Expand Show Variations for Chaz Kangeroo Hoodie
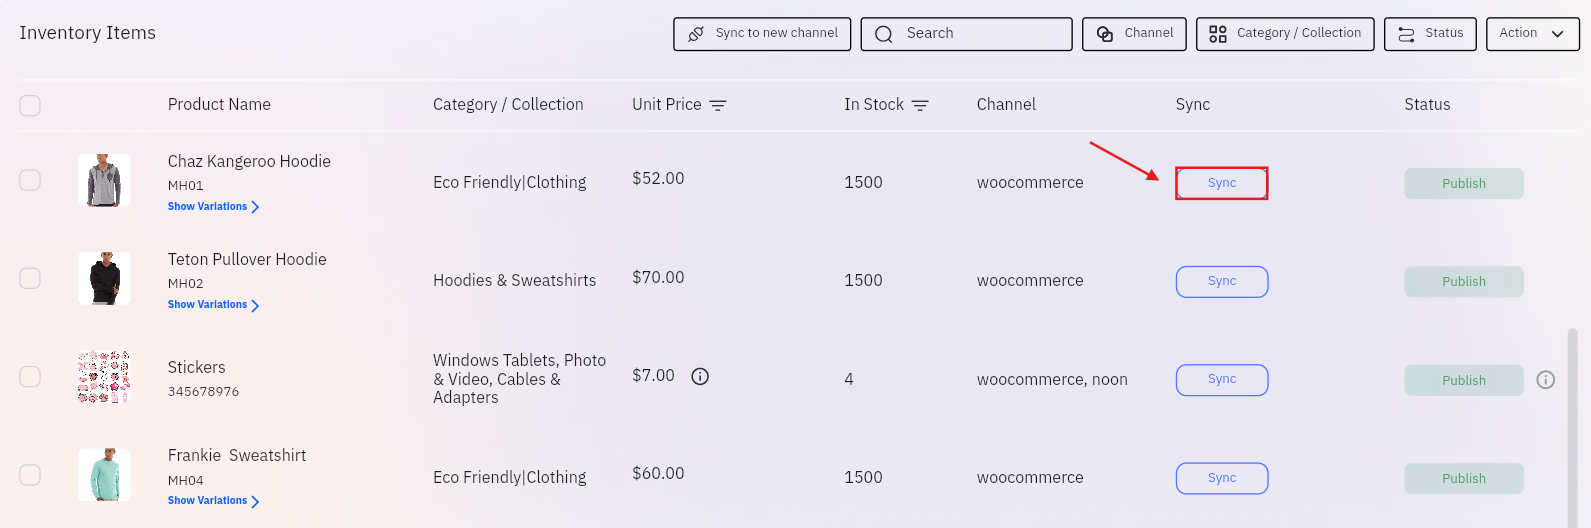 pos(213,207)
